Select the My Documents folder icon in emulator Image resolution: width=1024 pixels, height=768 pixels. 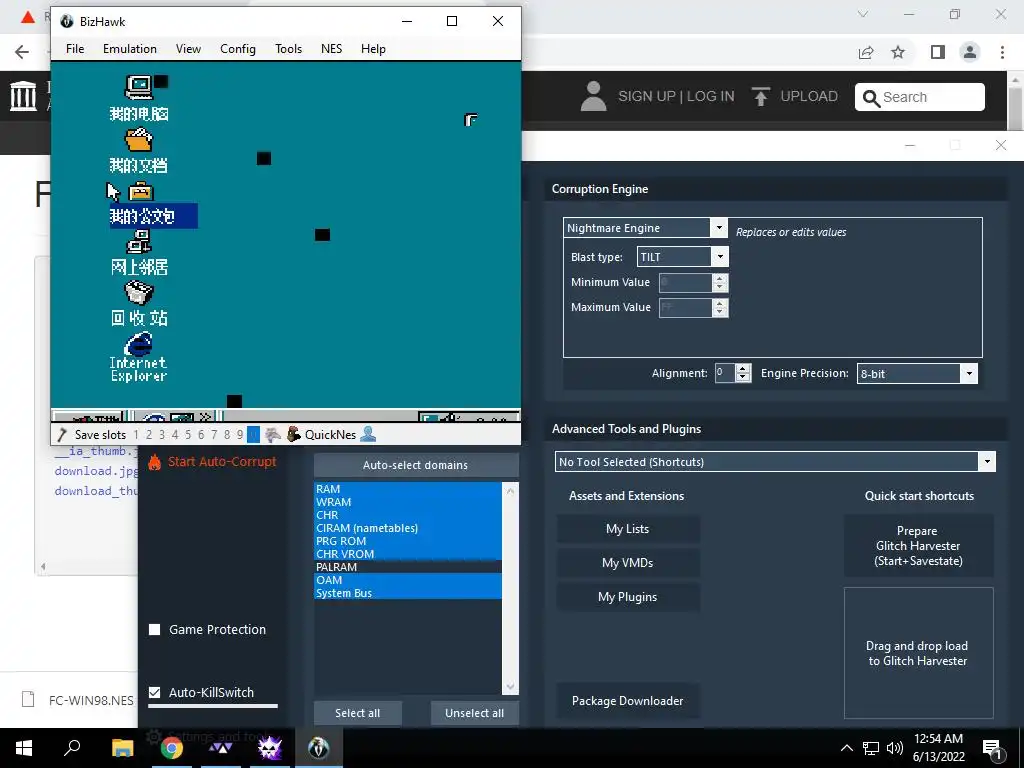138,139
